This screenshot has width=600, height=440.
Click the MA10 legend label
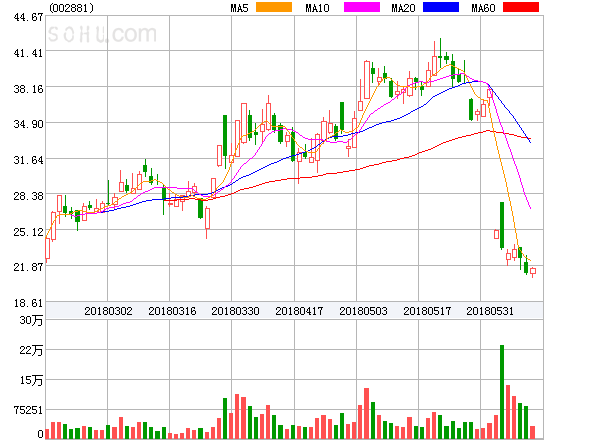pos(317,8)
